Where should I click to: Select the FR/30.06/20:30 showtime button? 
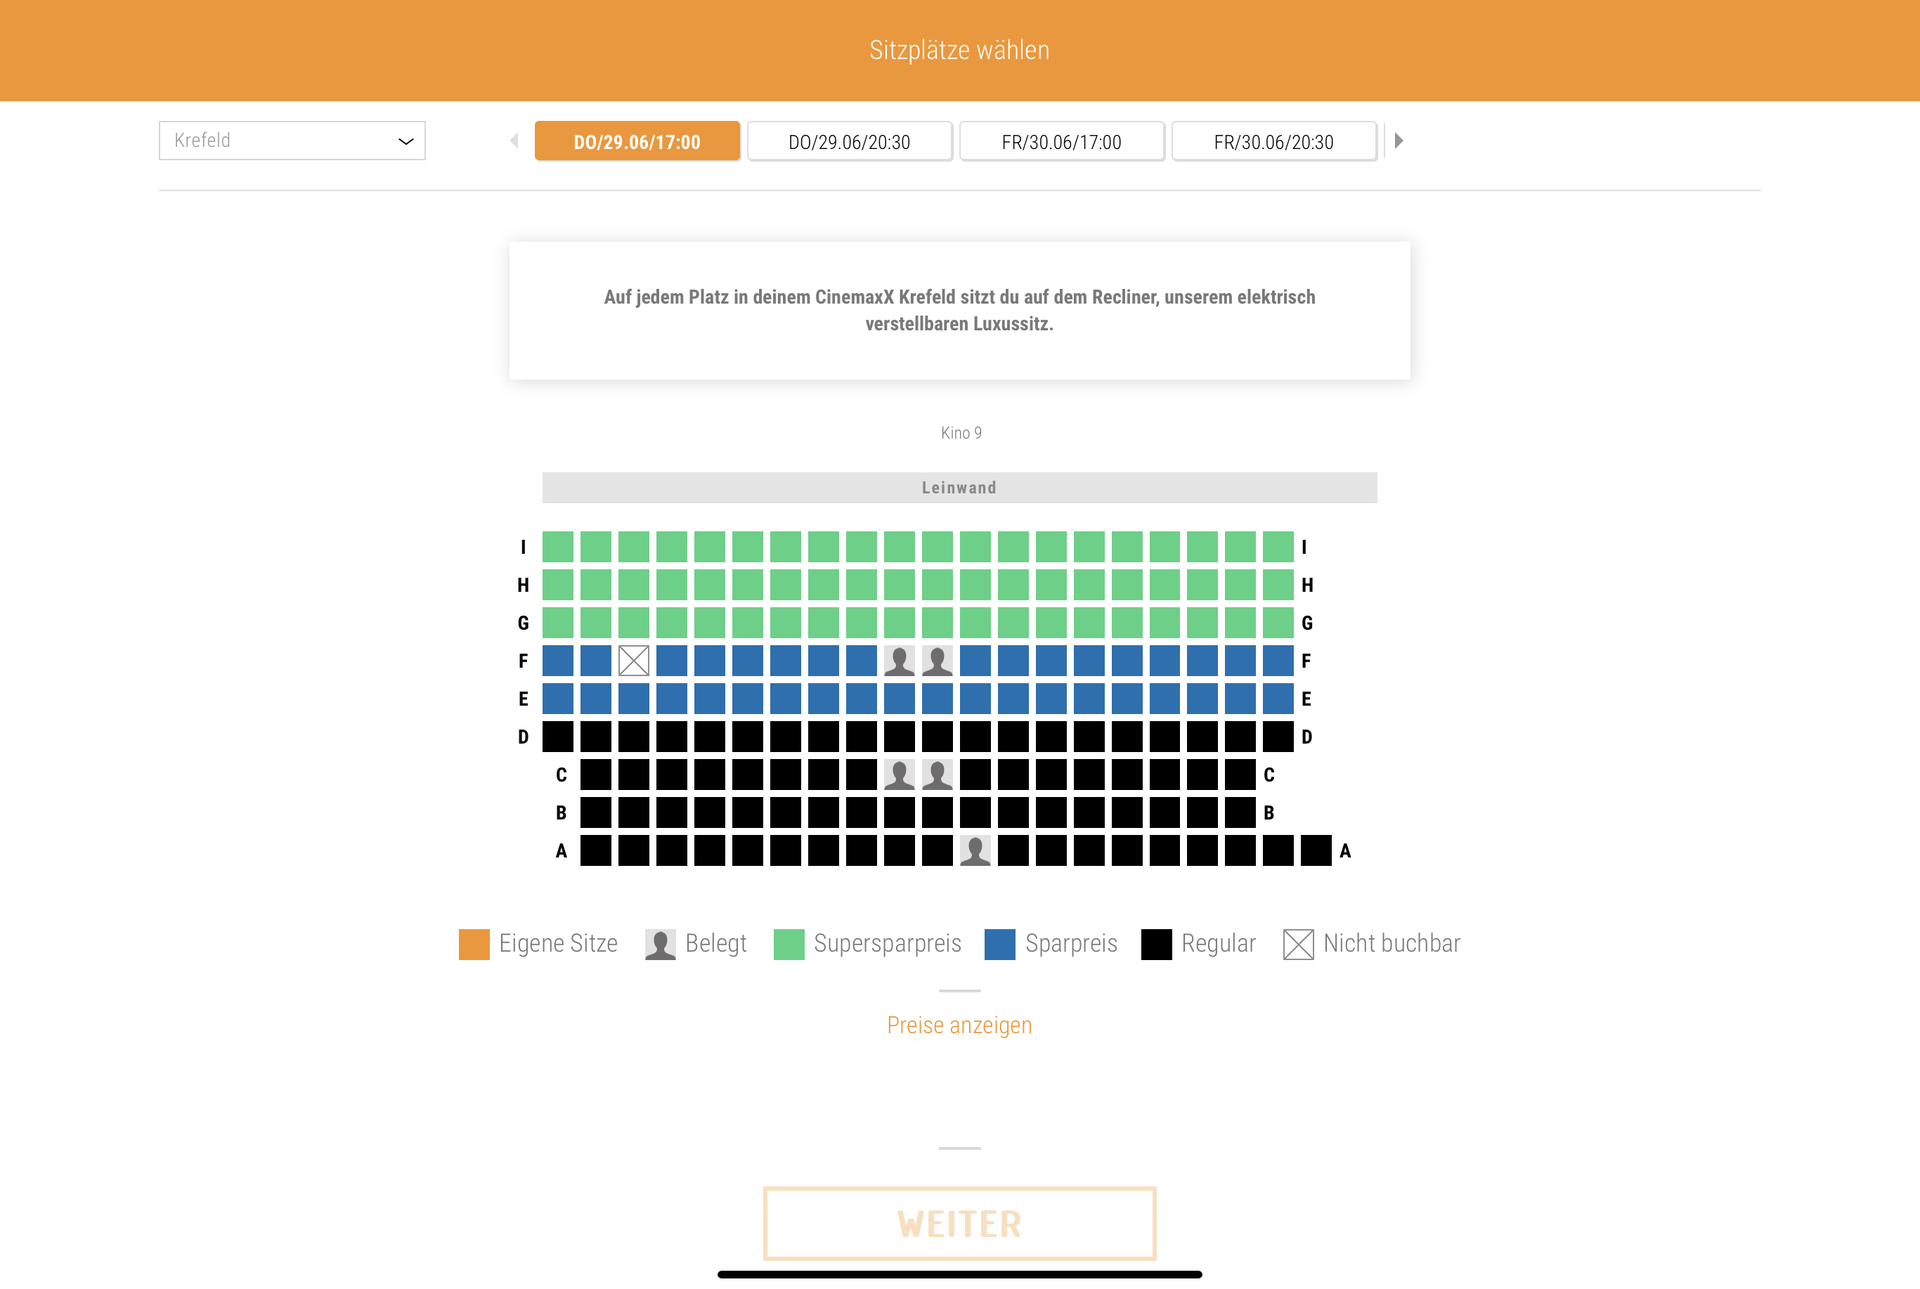tap(1273, 142)
